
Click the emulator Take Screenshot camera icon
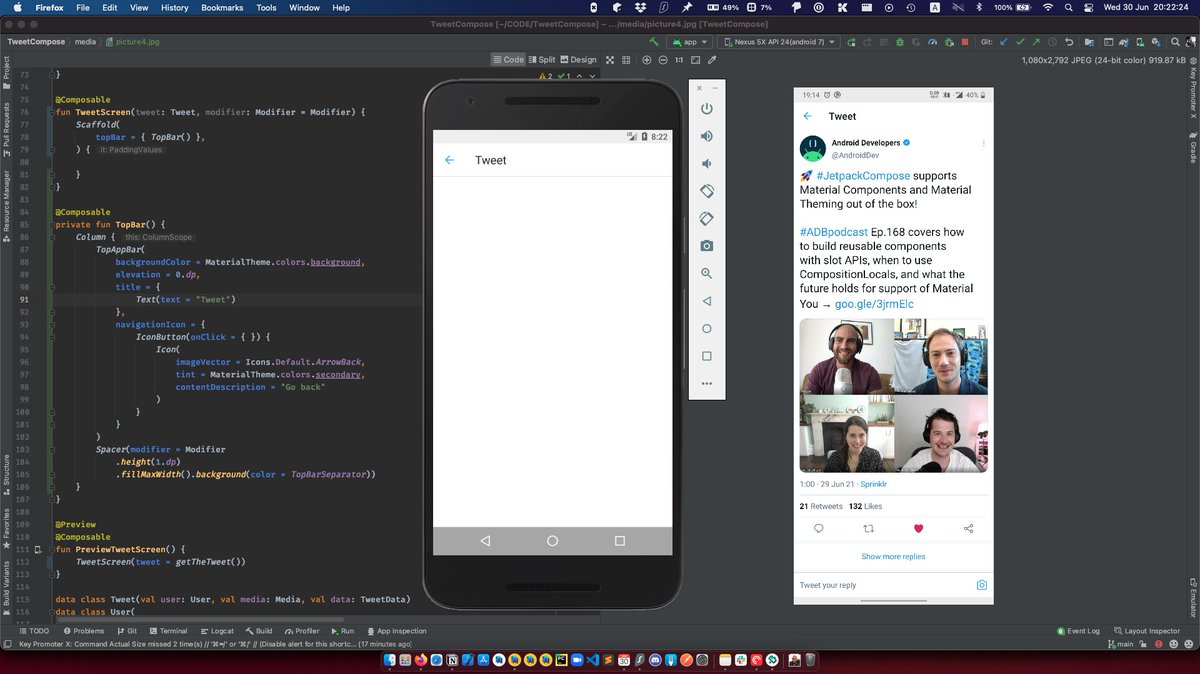[x=706, y=246]
